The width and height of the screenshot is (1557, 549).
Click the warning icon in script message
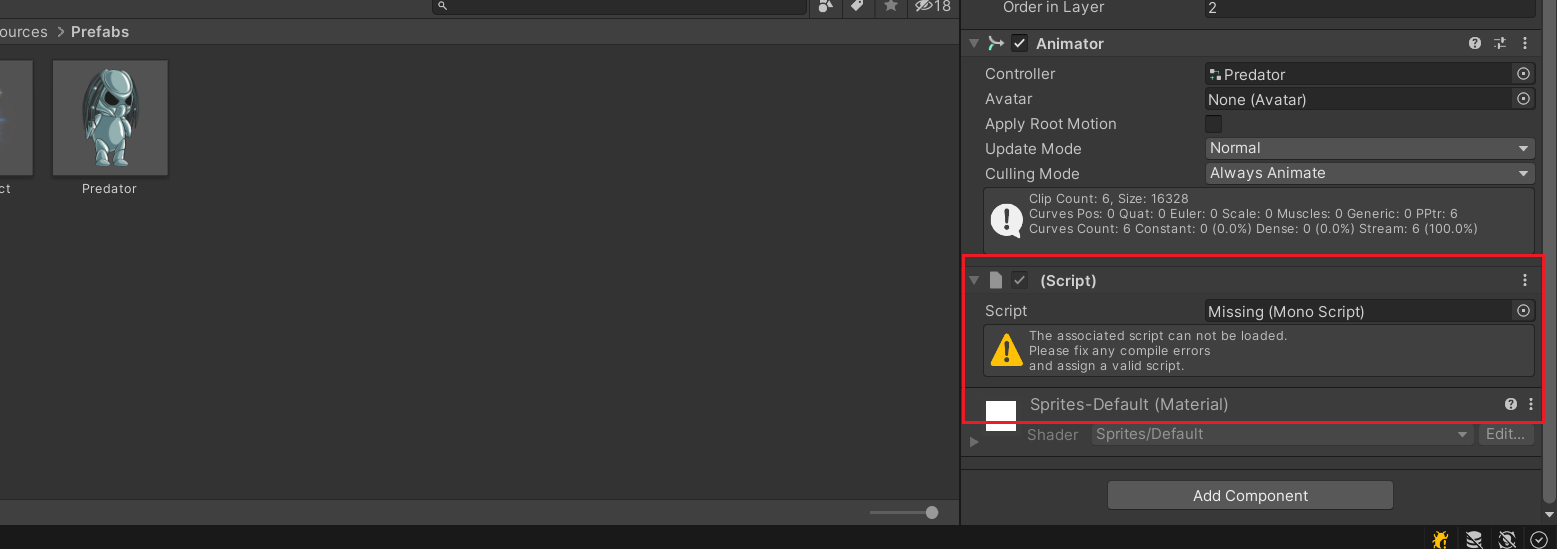(x=1006, y=351)
